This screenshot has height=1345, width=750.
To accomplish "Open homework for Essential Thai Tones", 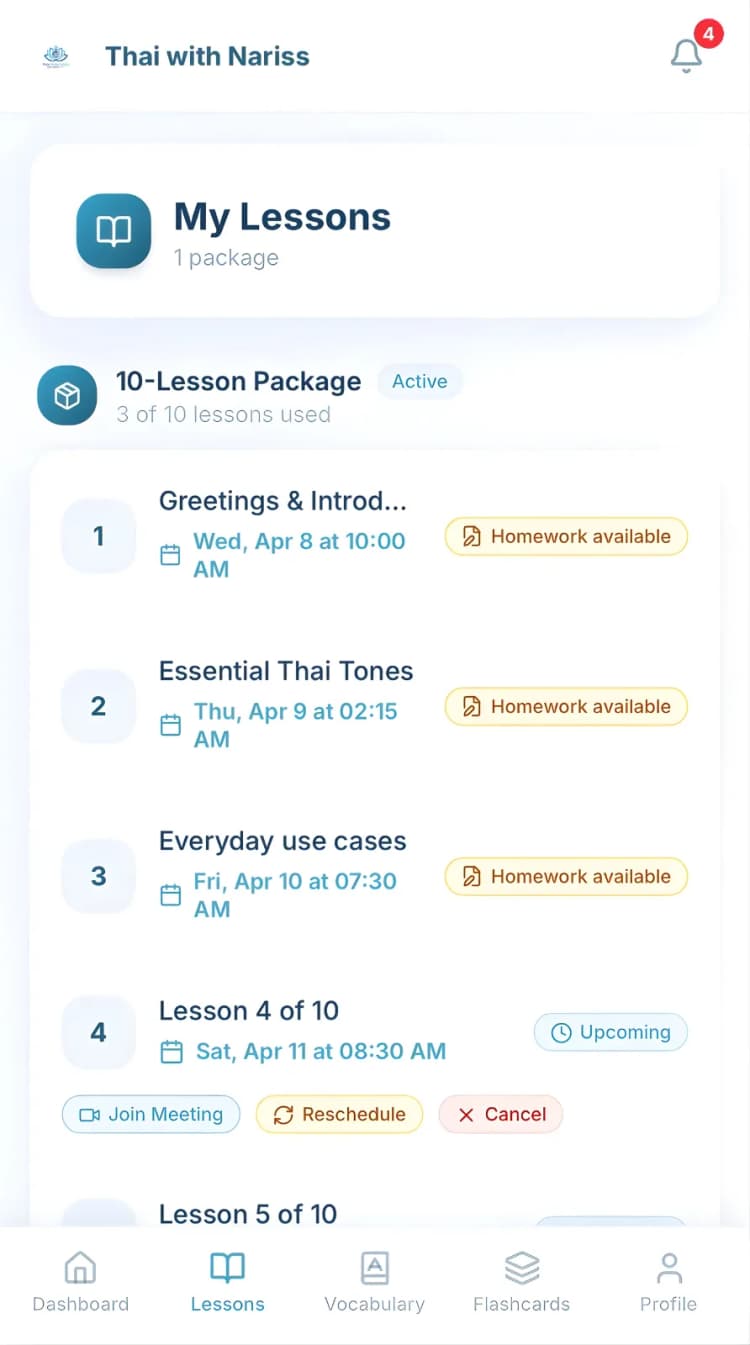I will [565, 706].
